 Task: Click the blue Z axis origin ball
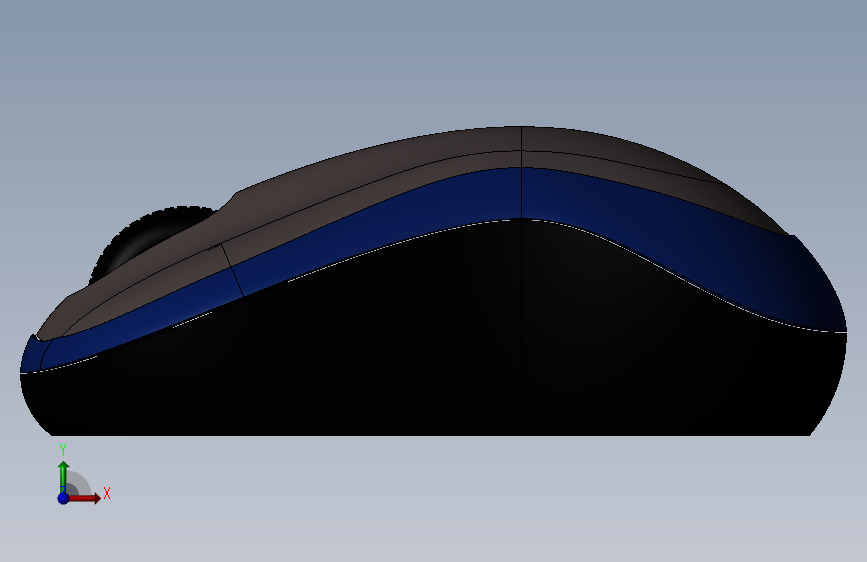63,498
